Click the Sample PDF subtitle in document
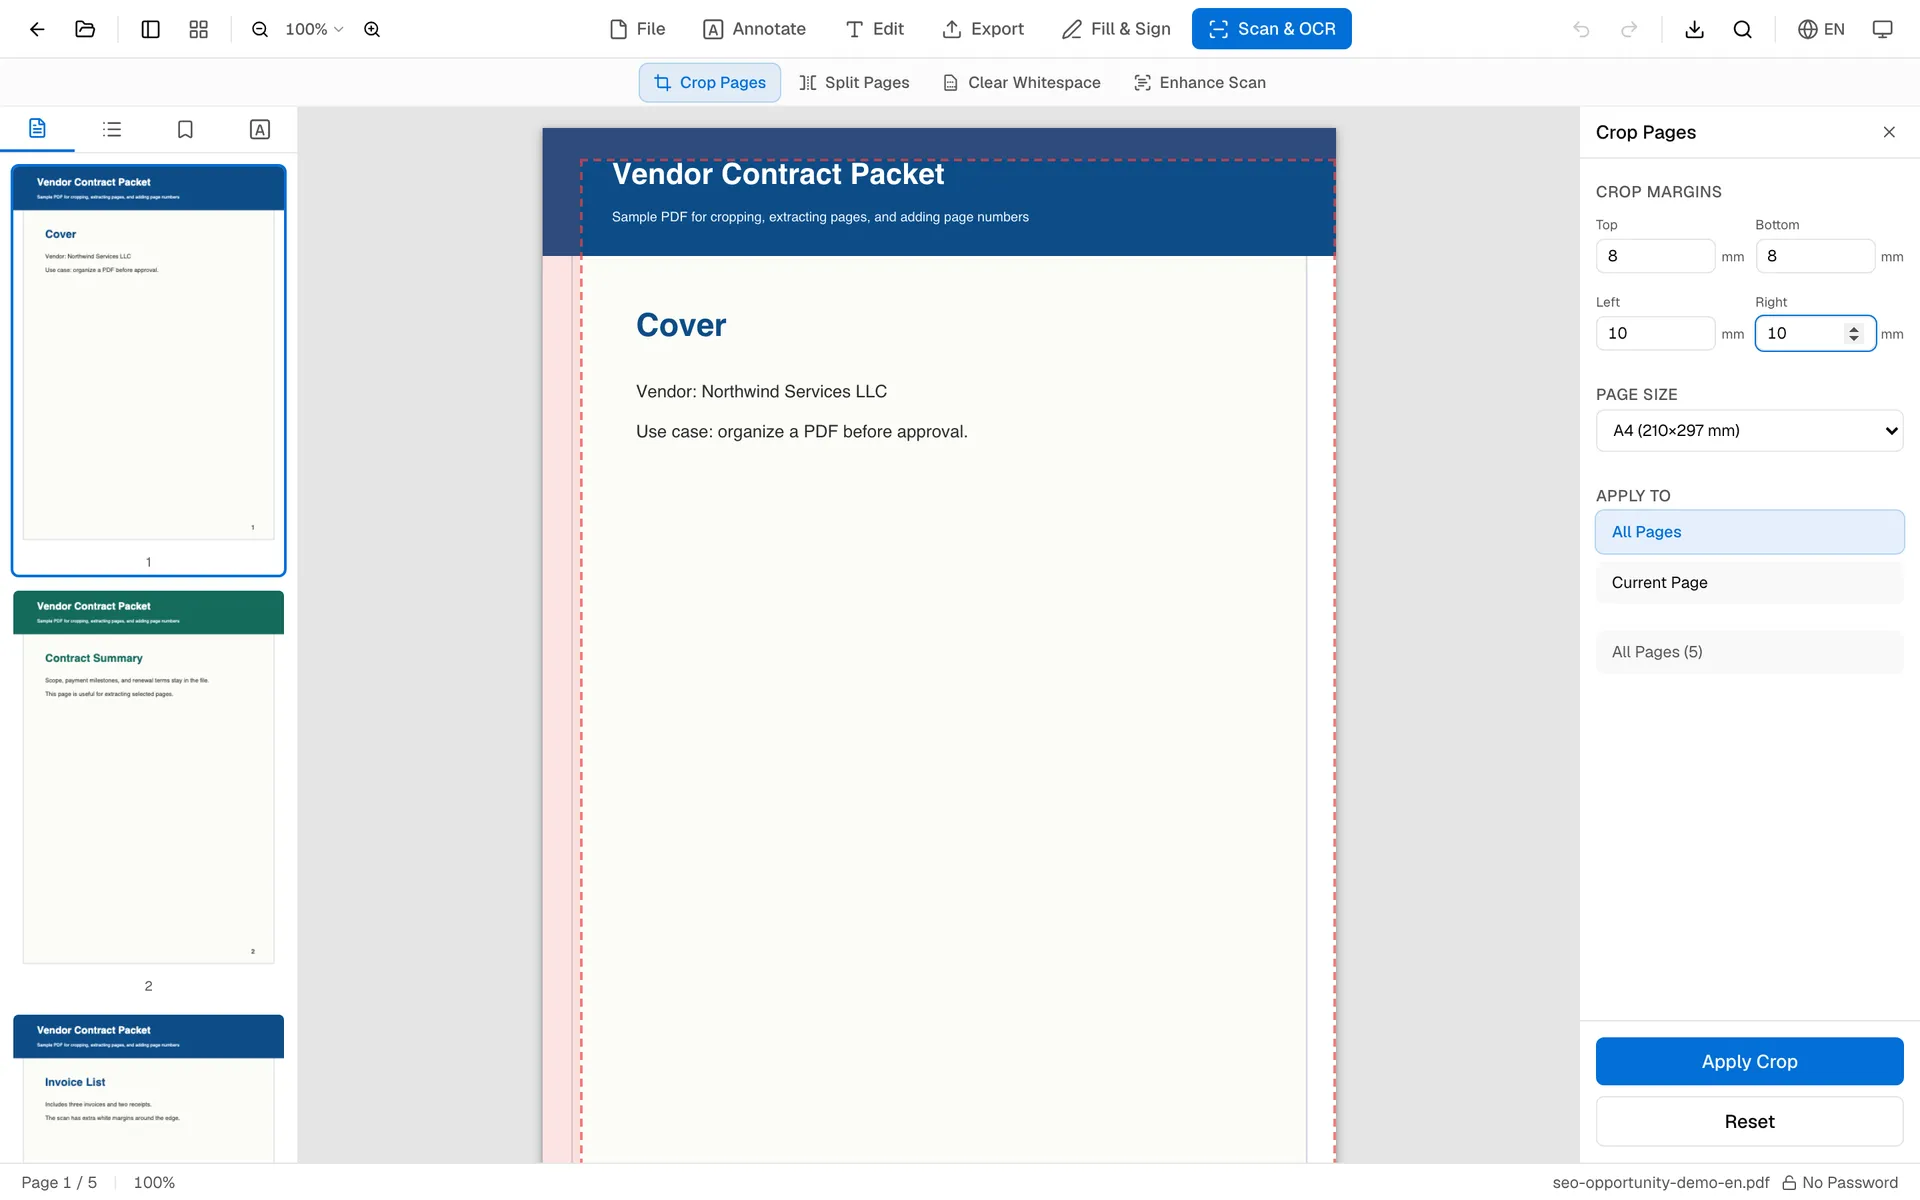 tap(820, 217)
